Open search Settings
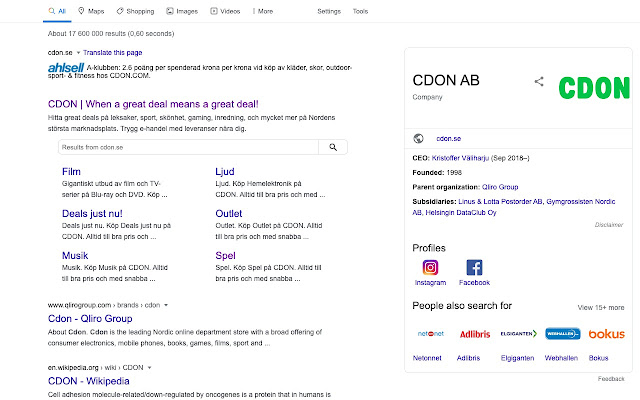Screen dimensions: 640x400 pyautogui.click(x=329, y=11)
